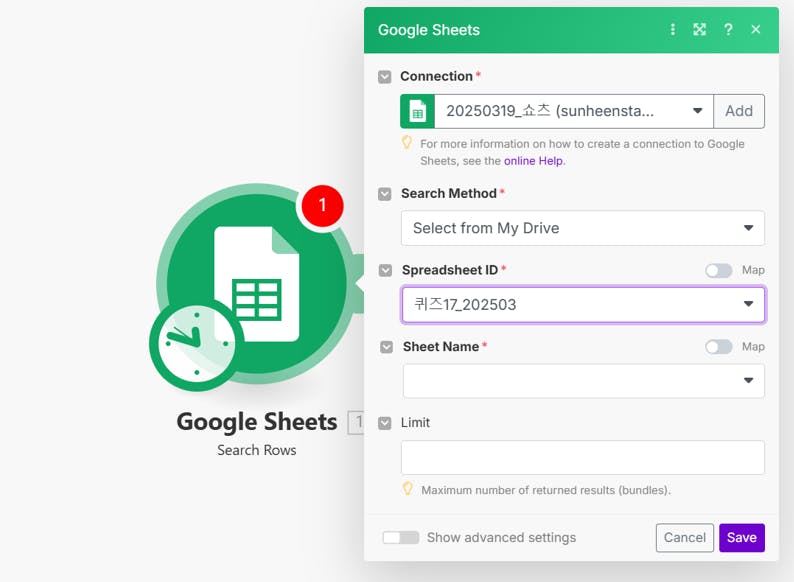This screenshot has width=794, height=582.
Task: Click the lightbulb hint icon under Connection
Action: [x=407, y=143]
